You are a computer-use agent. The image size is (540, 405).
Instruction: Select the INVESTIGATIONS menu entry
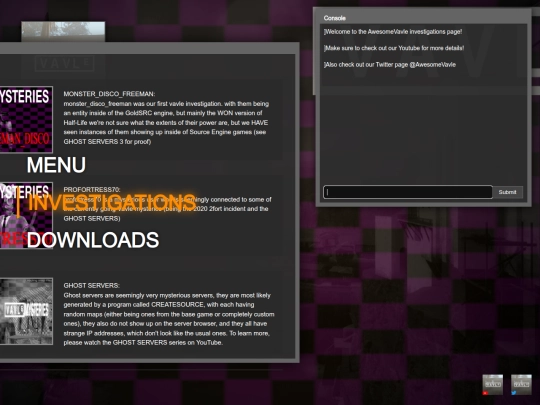(x=112, y=202)
